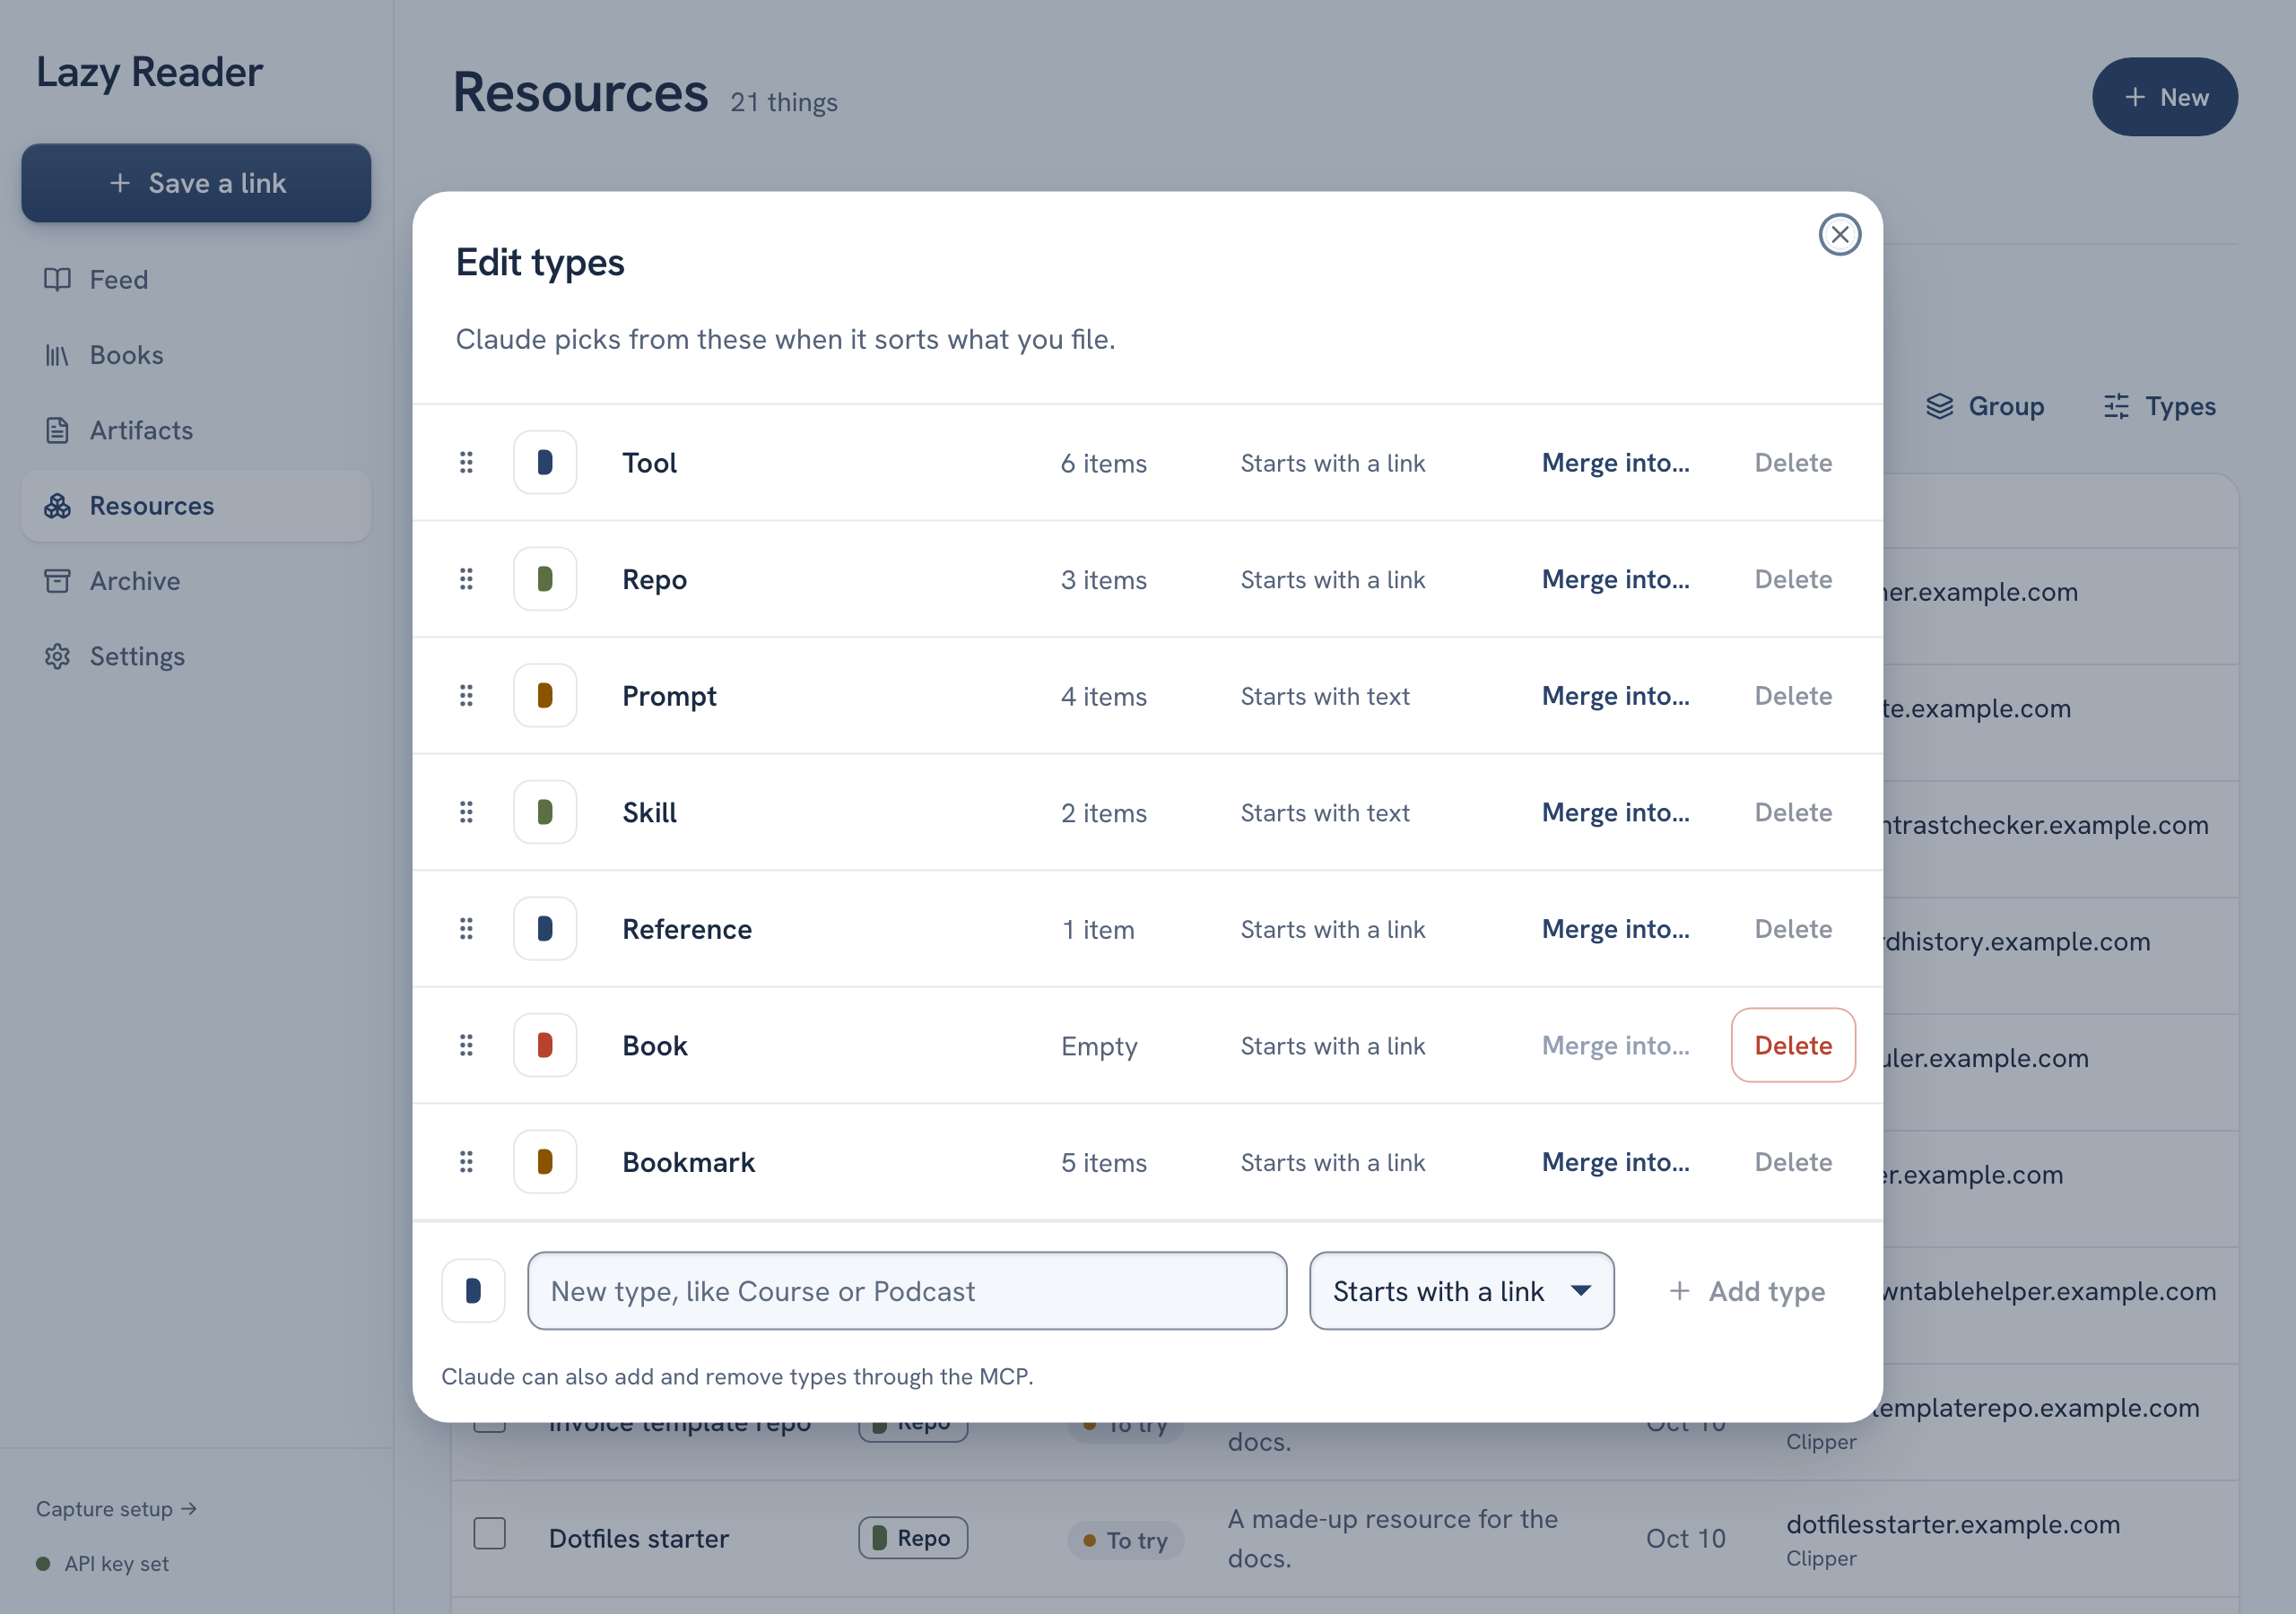Tick the checkbox for Dotfiles starter
The width and height of the screenshot is (2296, 1614).
click(x=489, y=1533)
